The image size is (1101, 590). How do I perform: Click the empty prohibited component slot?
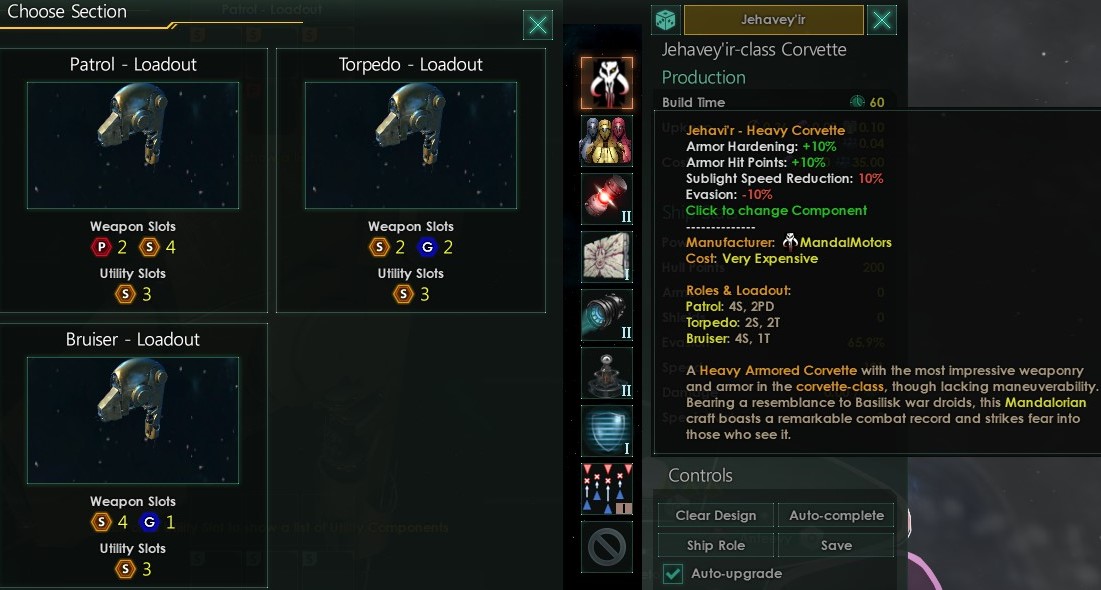tap(607, 546)
